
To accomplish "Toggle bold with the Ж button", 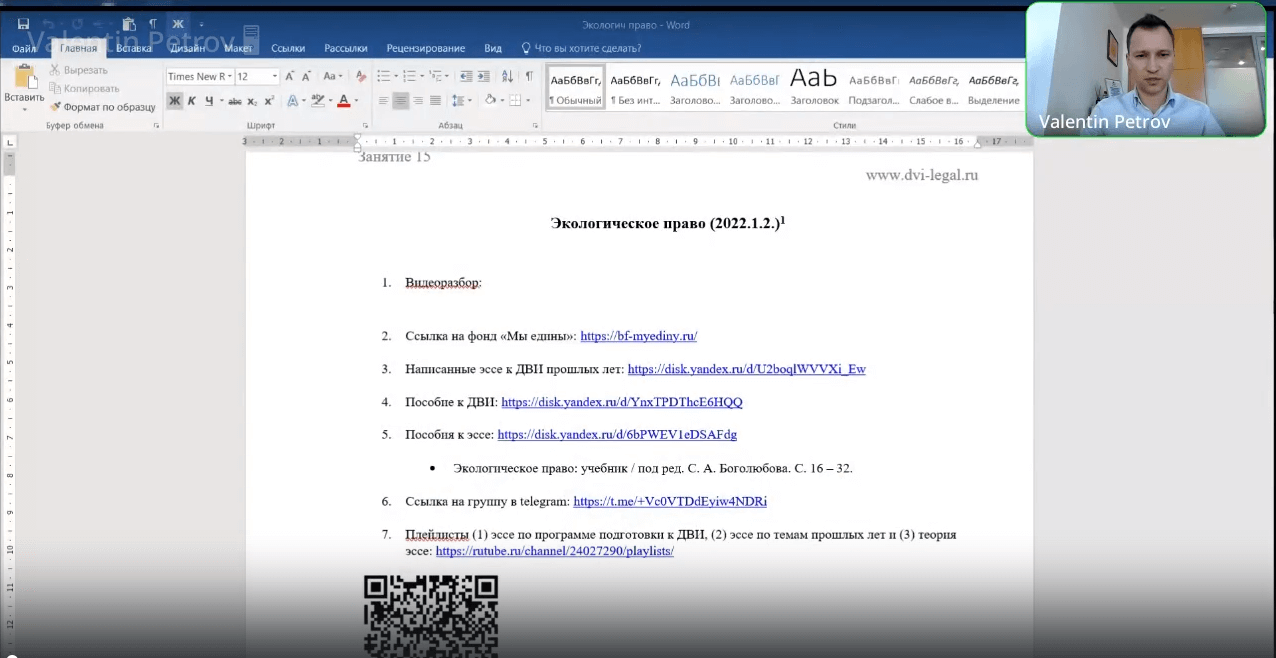I will click(x=174, y=101).
